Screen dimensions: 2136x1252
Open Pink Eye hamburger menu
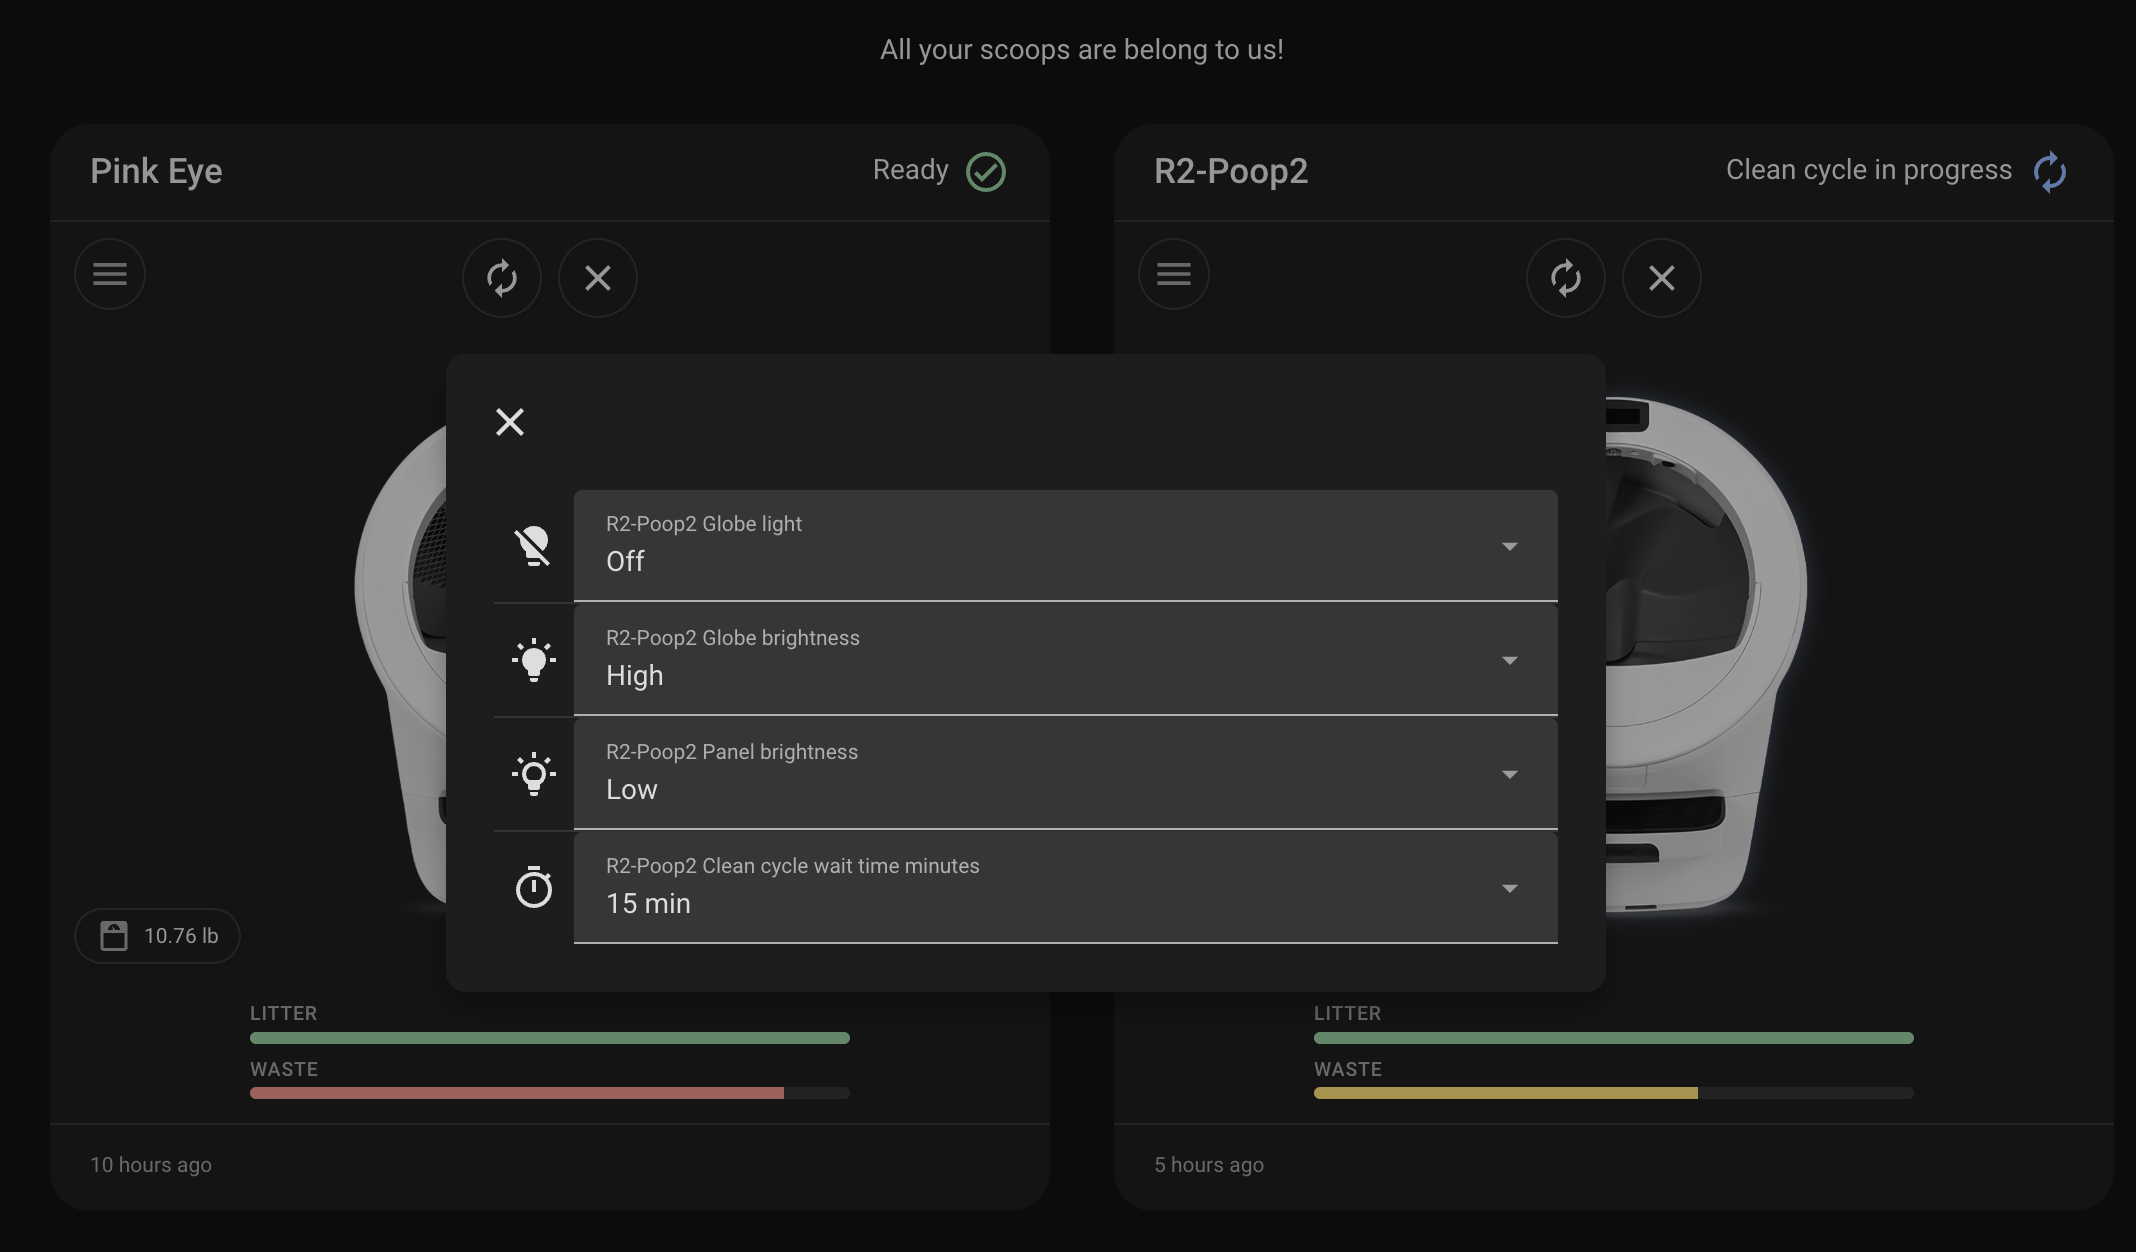point(110,274)
